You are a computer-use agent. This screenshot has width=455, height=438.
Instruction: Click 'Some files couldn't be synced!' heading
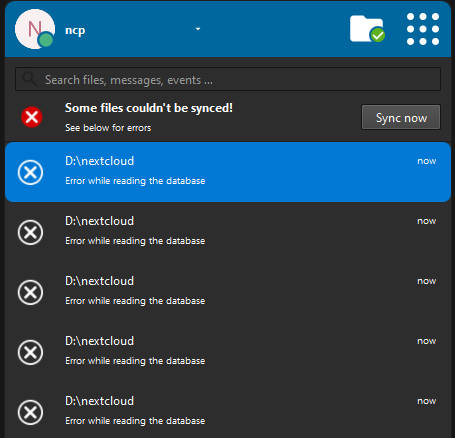coord(149,108)
